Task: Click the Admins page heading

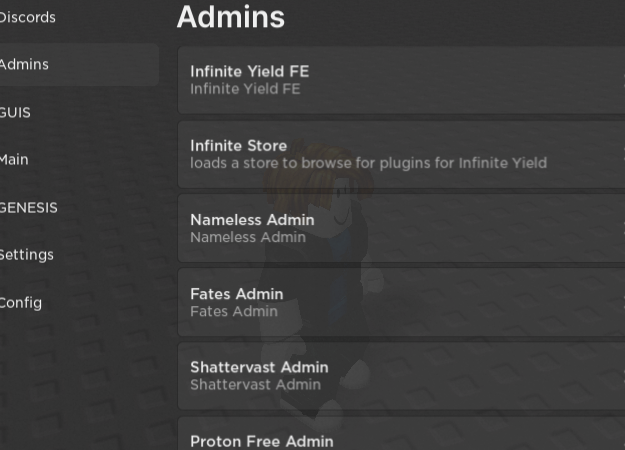Action: [x=231, y=17]
